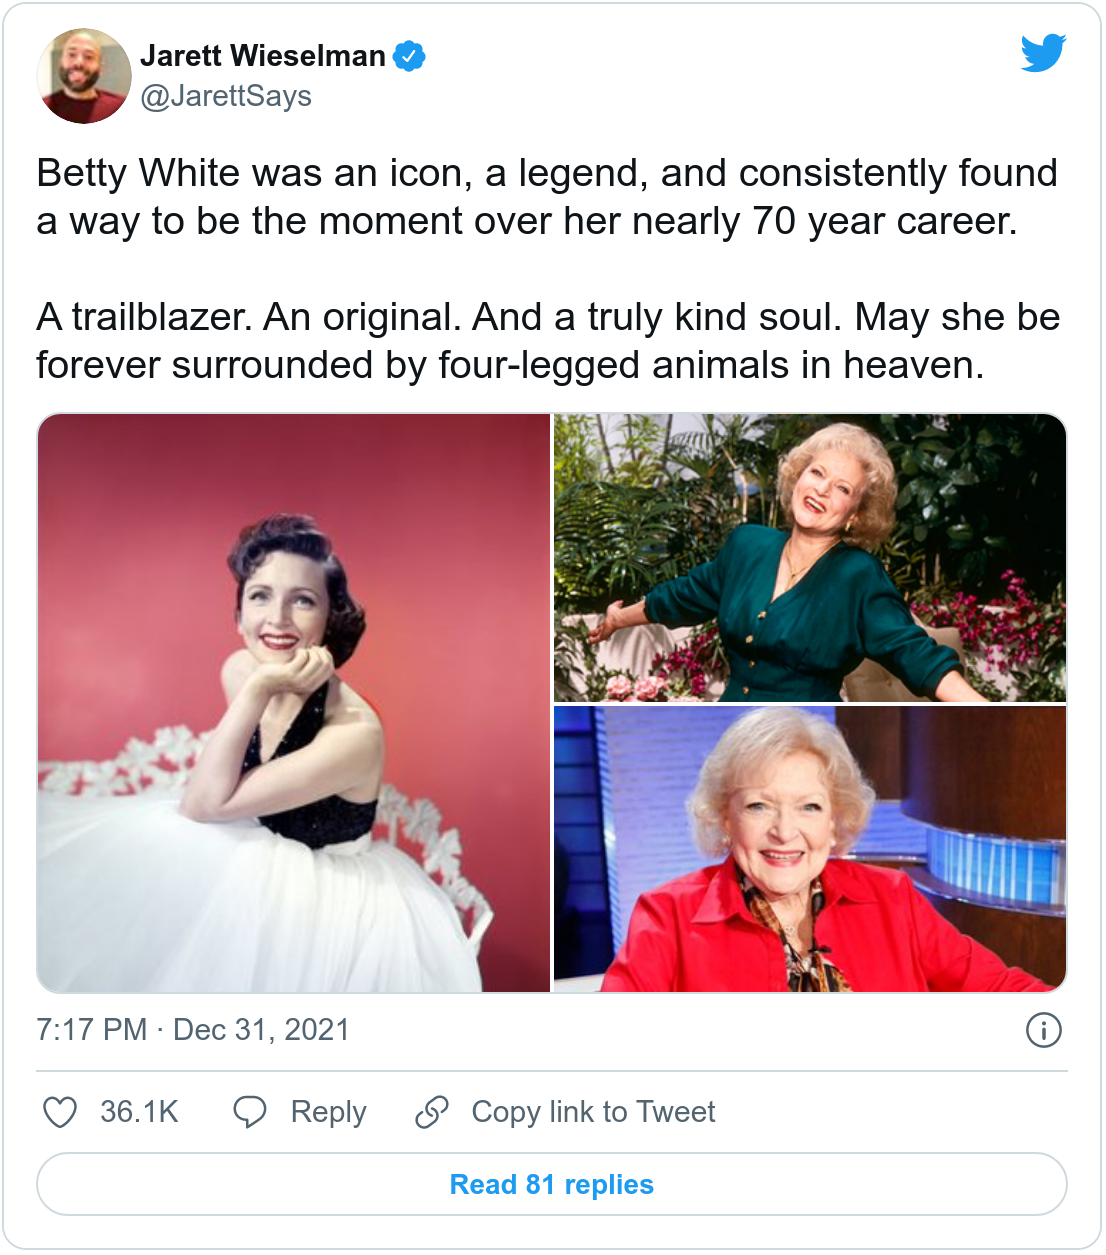Open the Jarett Wieselman display name link
1106x1255 pixels.
click(x=263, y=56)
